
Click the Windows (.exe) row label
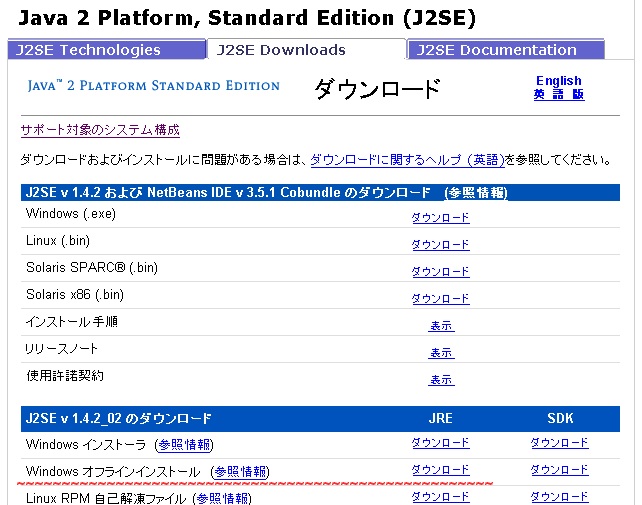71,214
